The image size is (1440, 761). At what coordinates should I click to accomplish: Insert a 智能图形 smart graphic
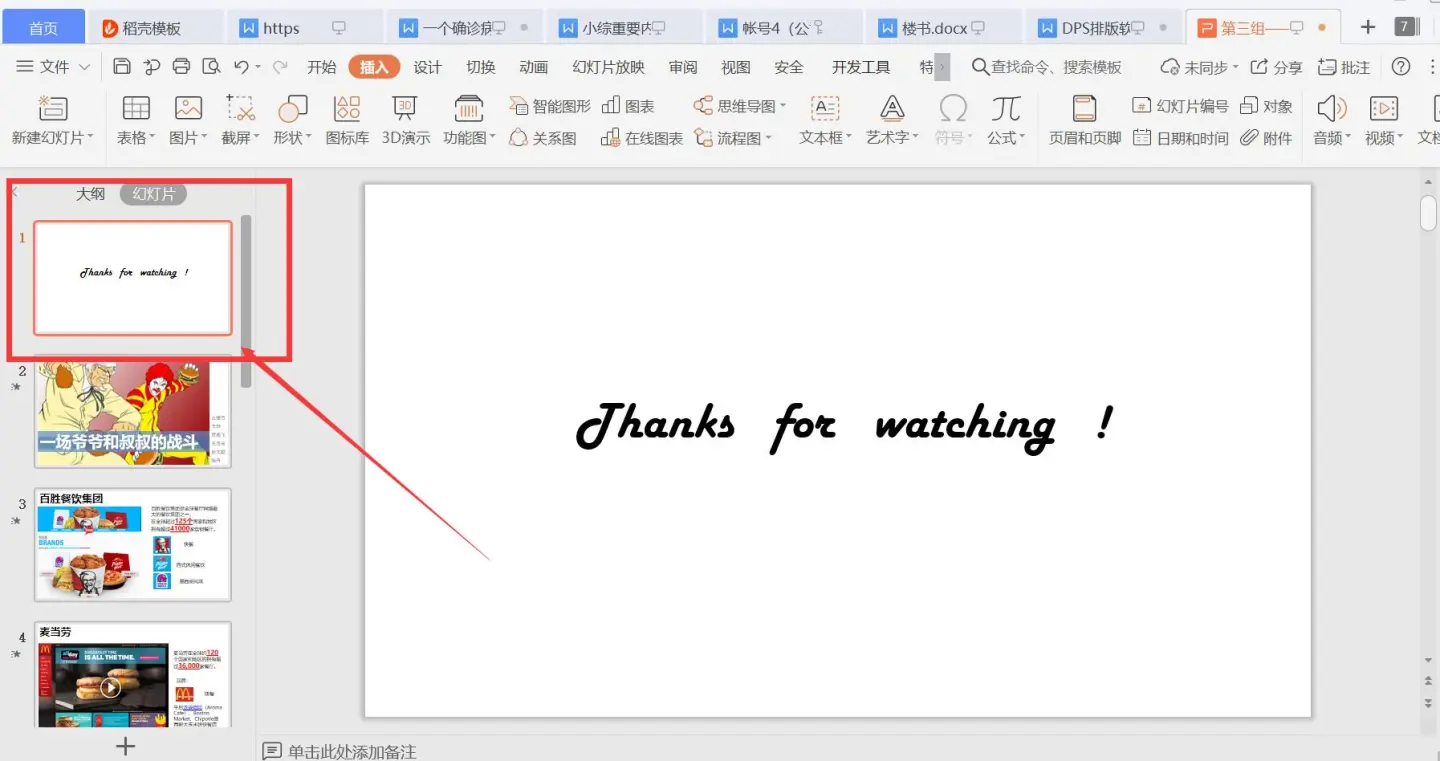coord(550,106)
